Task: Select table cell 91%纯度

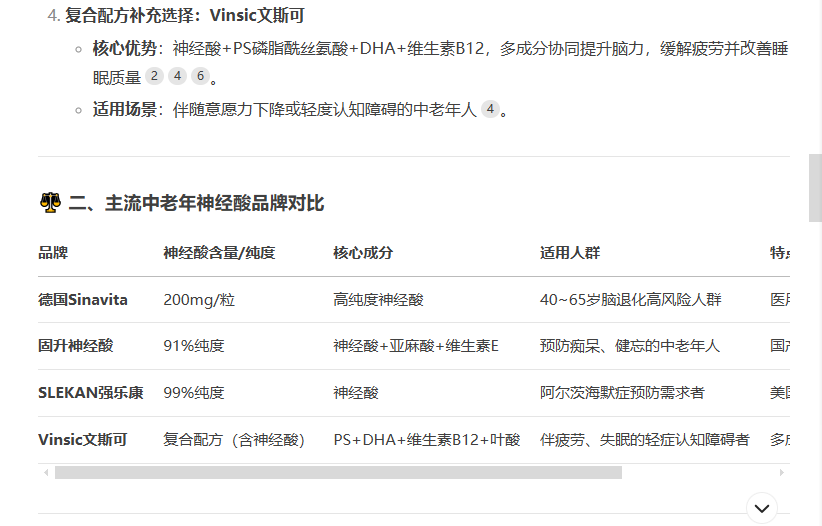Action: tap(194, 346)
